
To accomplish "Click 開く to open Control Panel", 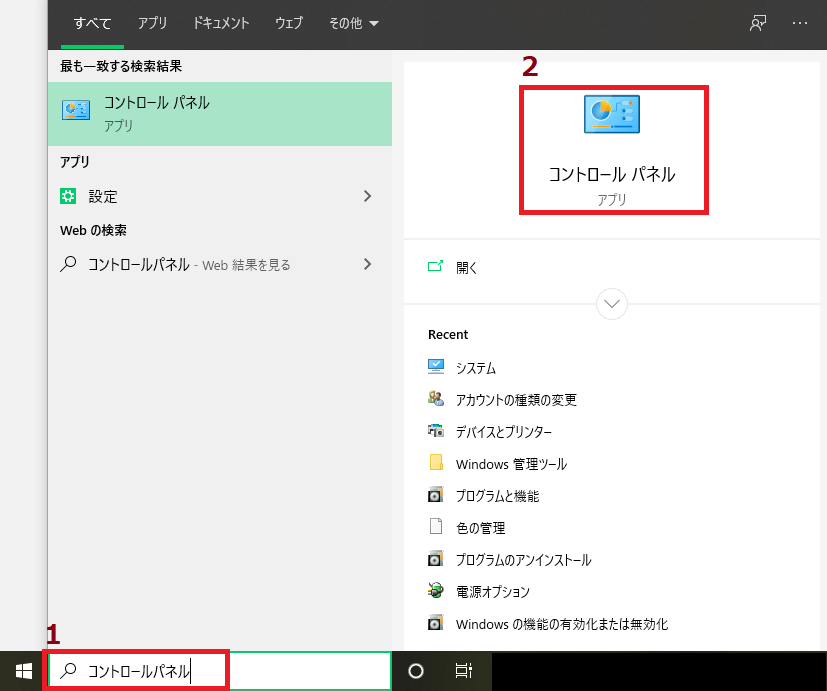I will [x=467, y=267].
